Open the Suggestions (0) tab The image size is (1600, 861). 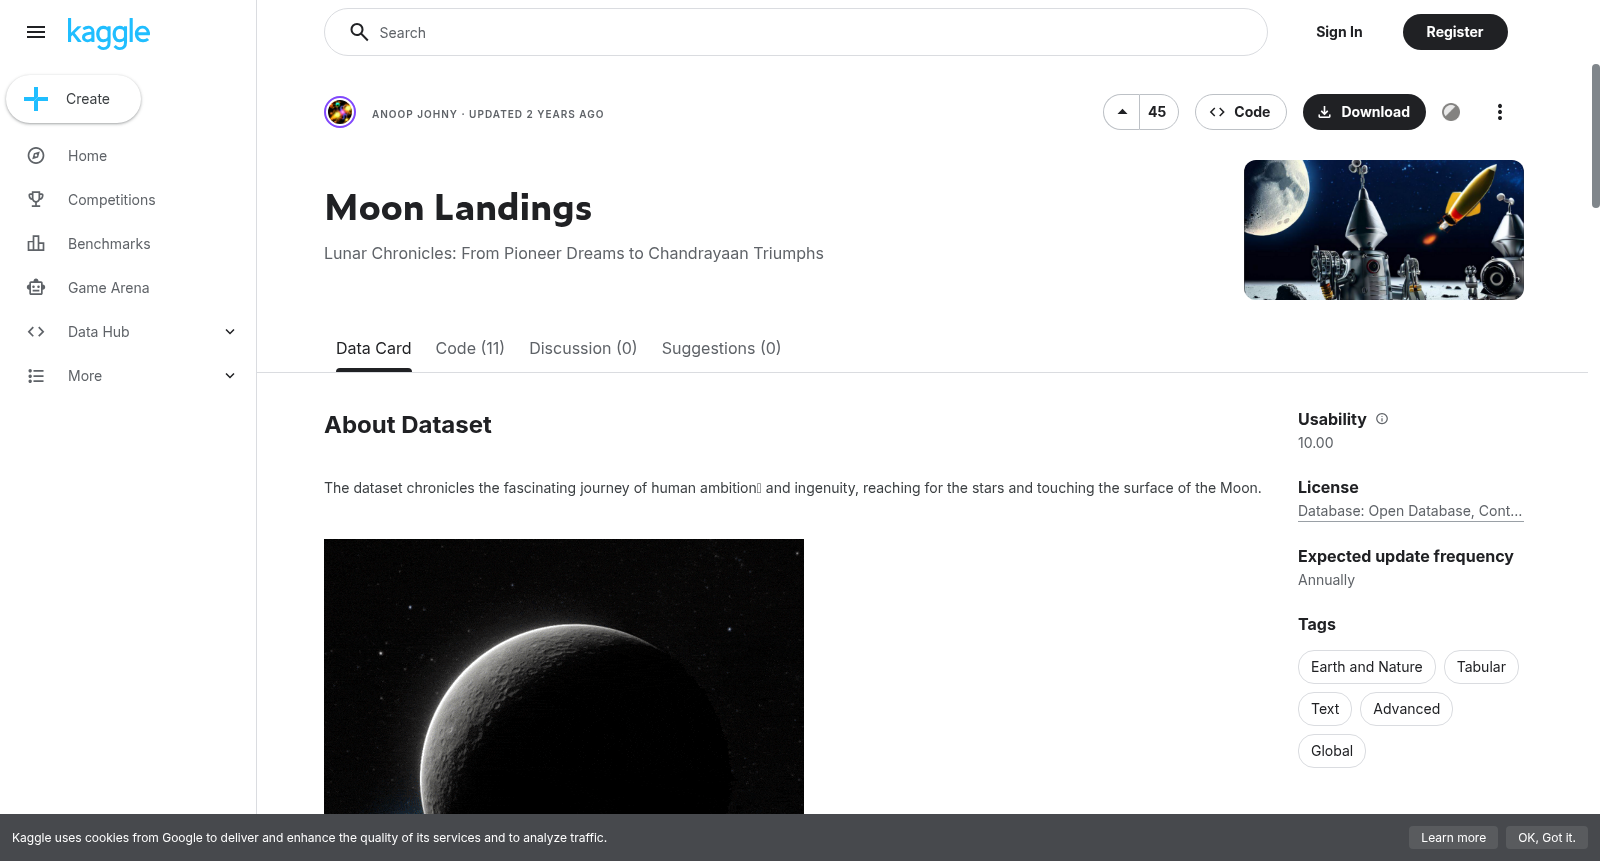[x=721, y=348]
